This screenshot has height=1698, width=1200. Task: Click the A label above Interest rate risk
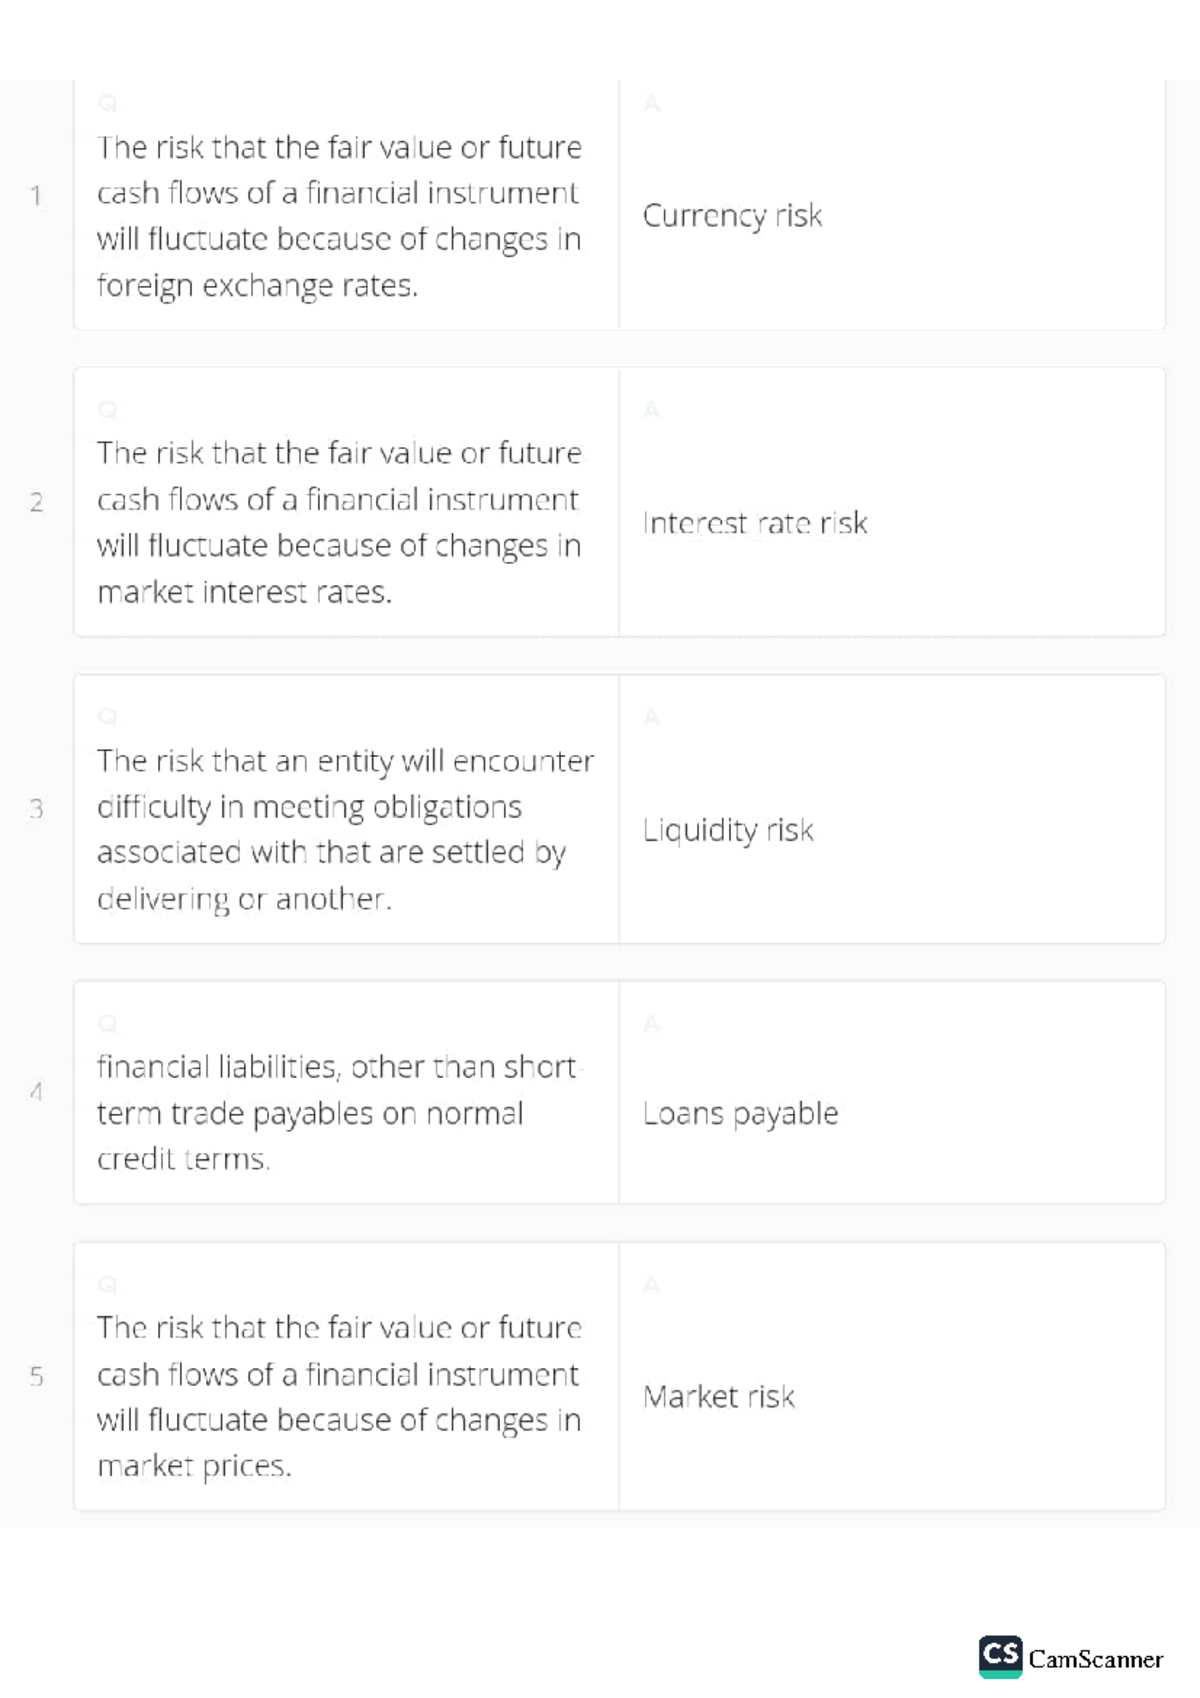point(651,410)
